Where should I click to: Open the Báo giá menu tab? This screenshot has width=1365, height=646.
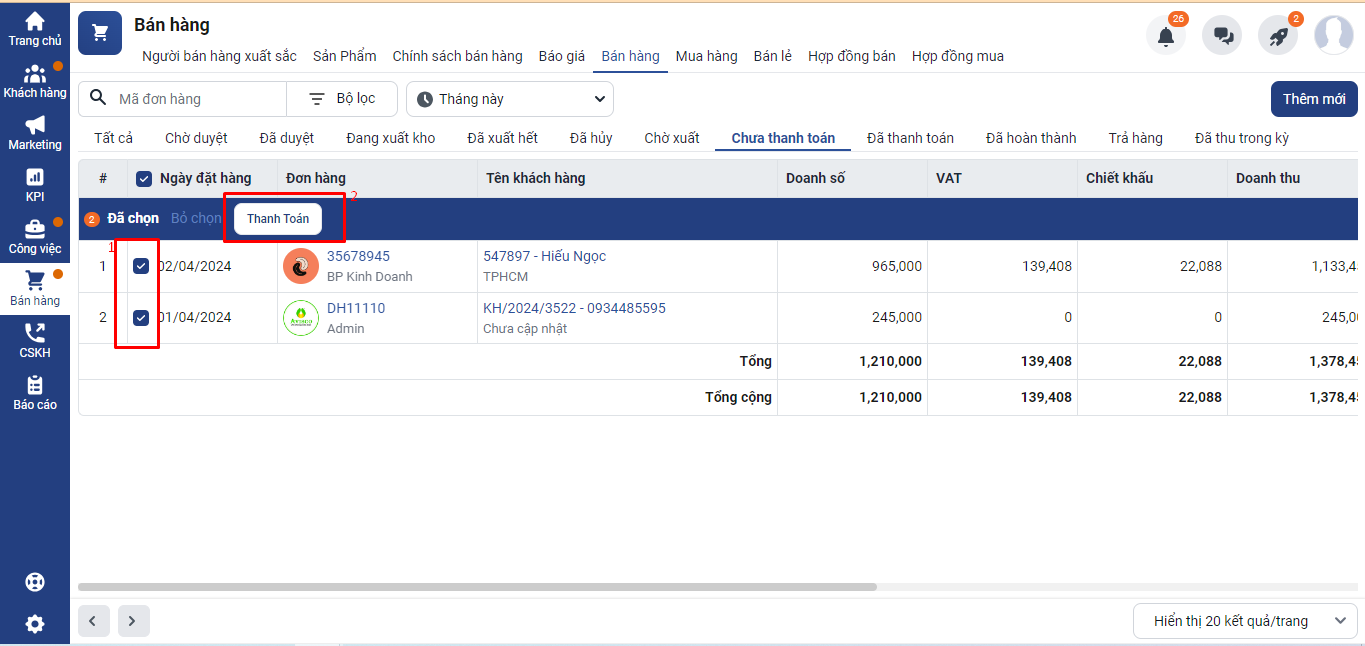(x=561, y=56)
